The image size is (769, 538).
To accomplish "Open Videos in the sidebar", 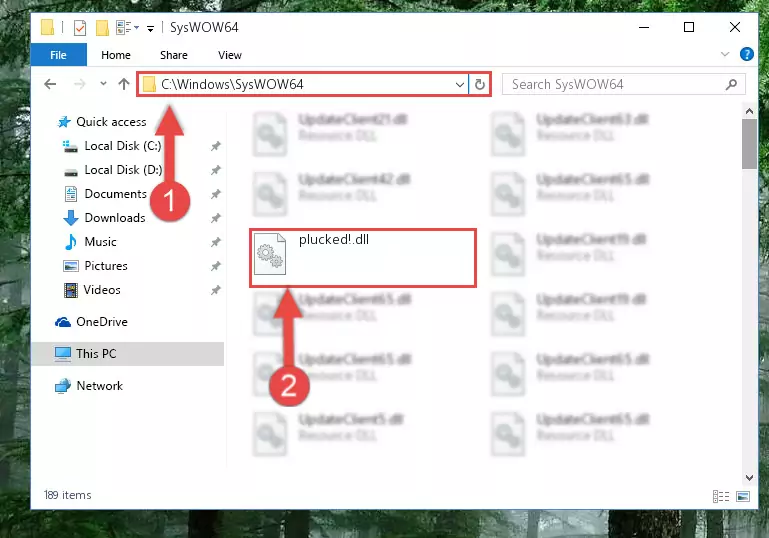I will coord(92,290).
